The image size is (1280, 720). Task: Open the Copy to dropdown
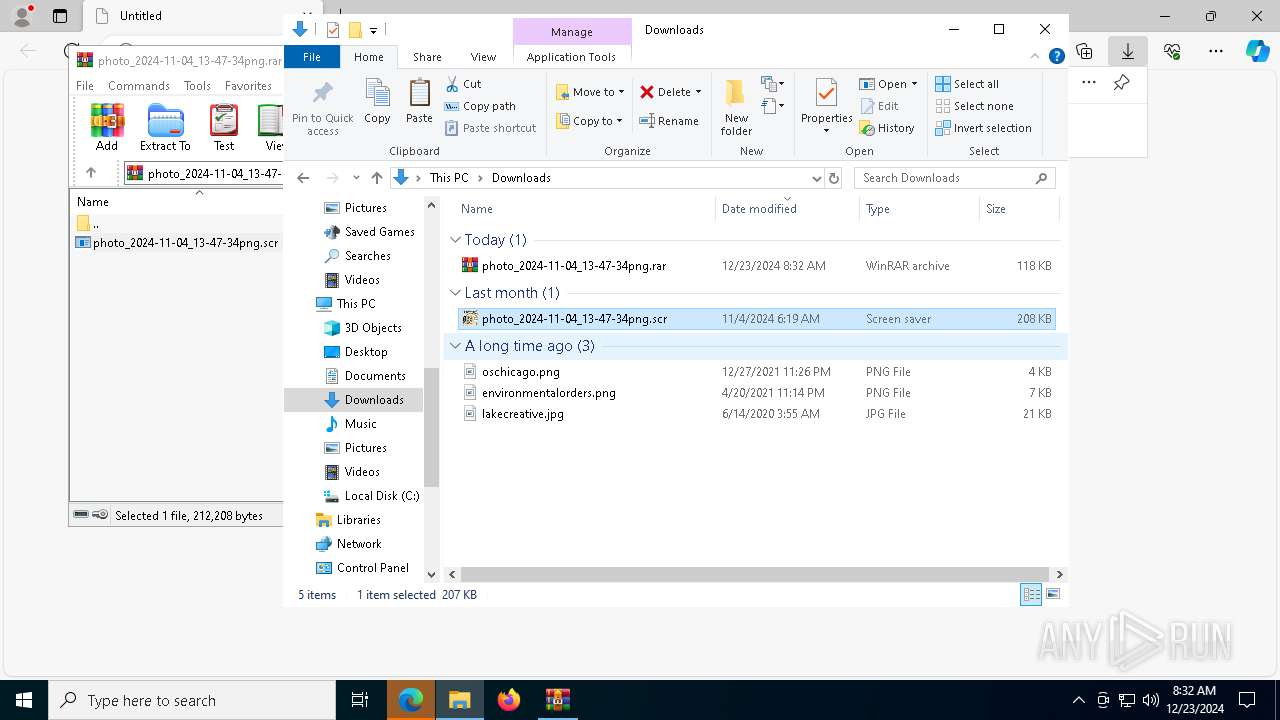tap(590, 121)
